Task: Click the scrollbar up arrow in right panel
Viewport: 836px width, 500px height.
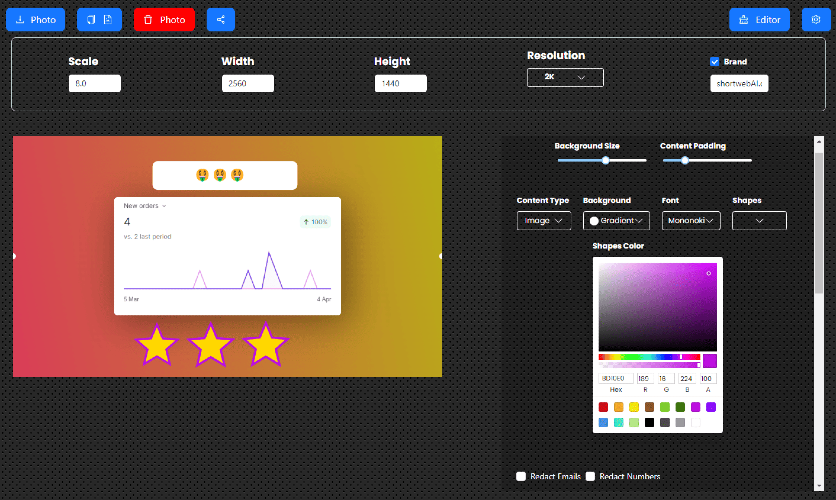Action: tap(819, 141)
